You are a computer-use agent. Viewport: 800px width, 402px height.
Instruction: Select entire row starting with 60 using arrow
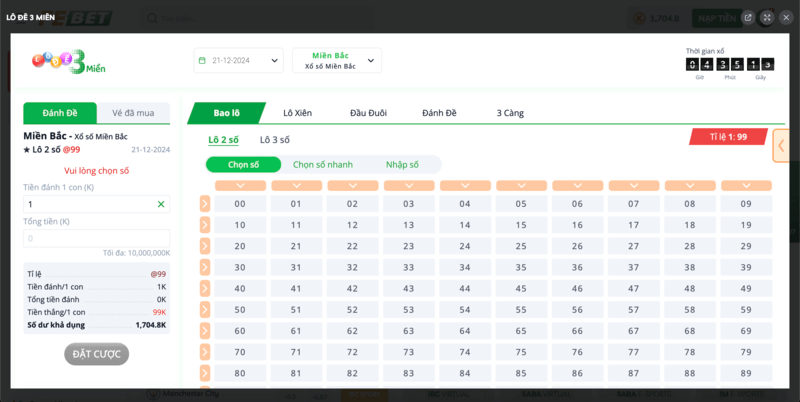point(205,331)
